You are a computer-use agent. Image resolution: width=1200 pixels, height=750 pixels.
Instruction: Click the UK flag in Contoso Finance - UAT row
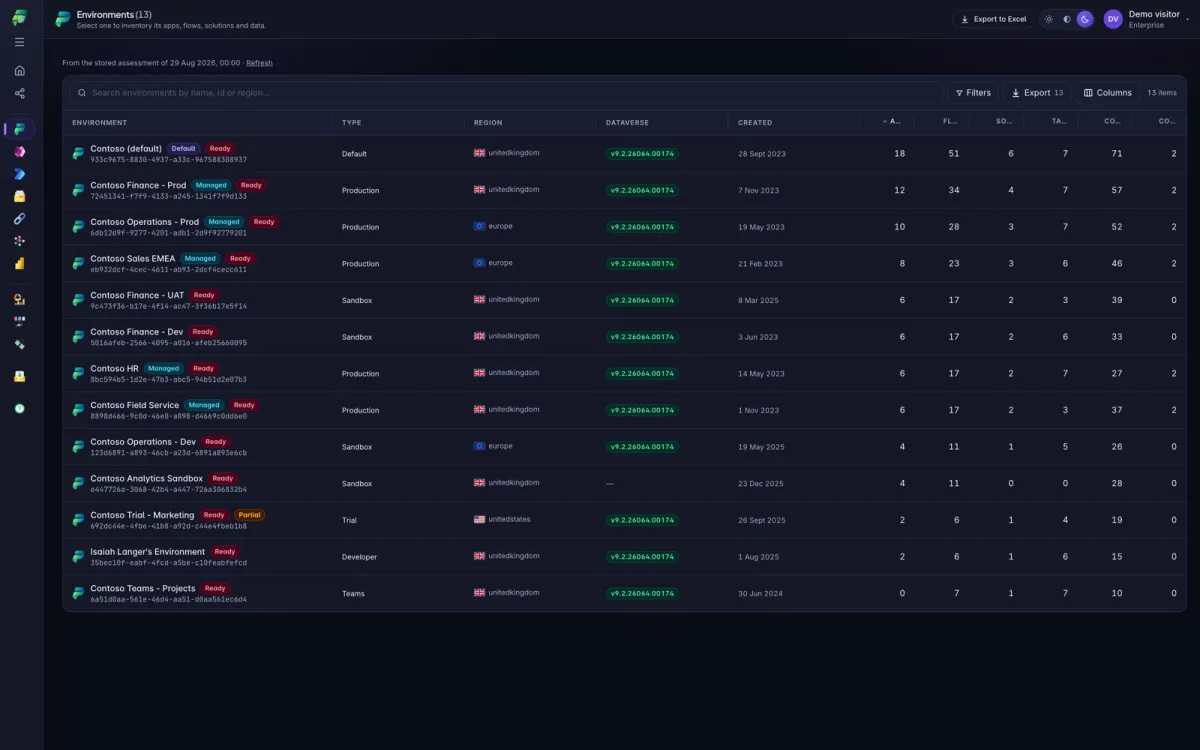479,299
